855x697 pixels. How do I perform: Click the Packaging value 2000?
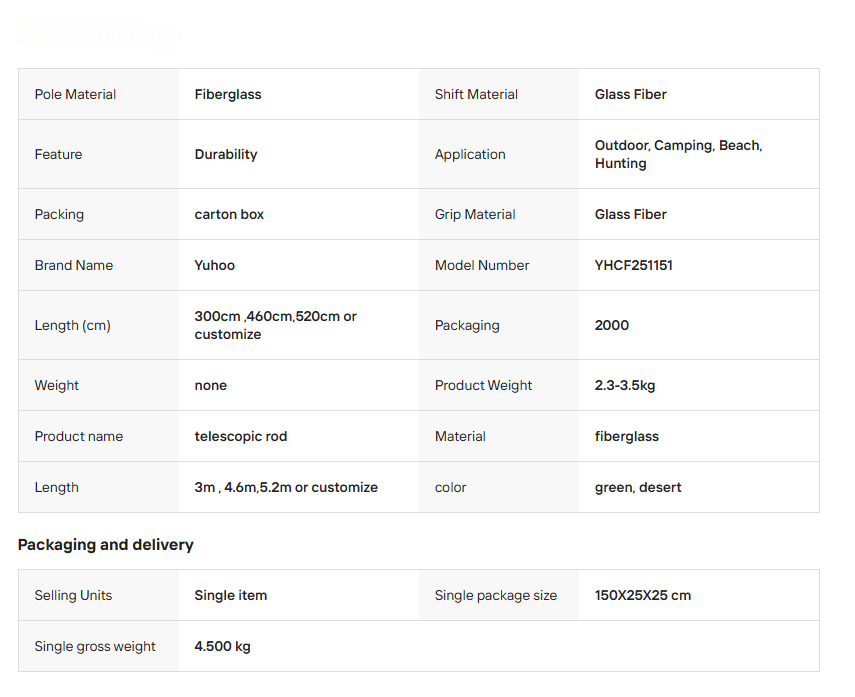pyautogui.click(x=612, y=325)
